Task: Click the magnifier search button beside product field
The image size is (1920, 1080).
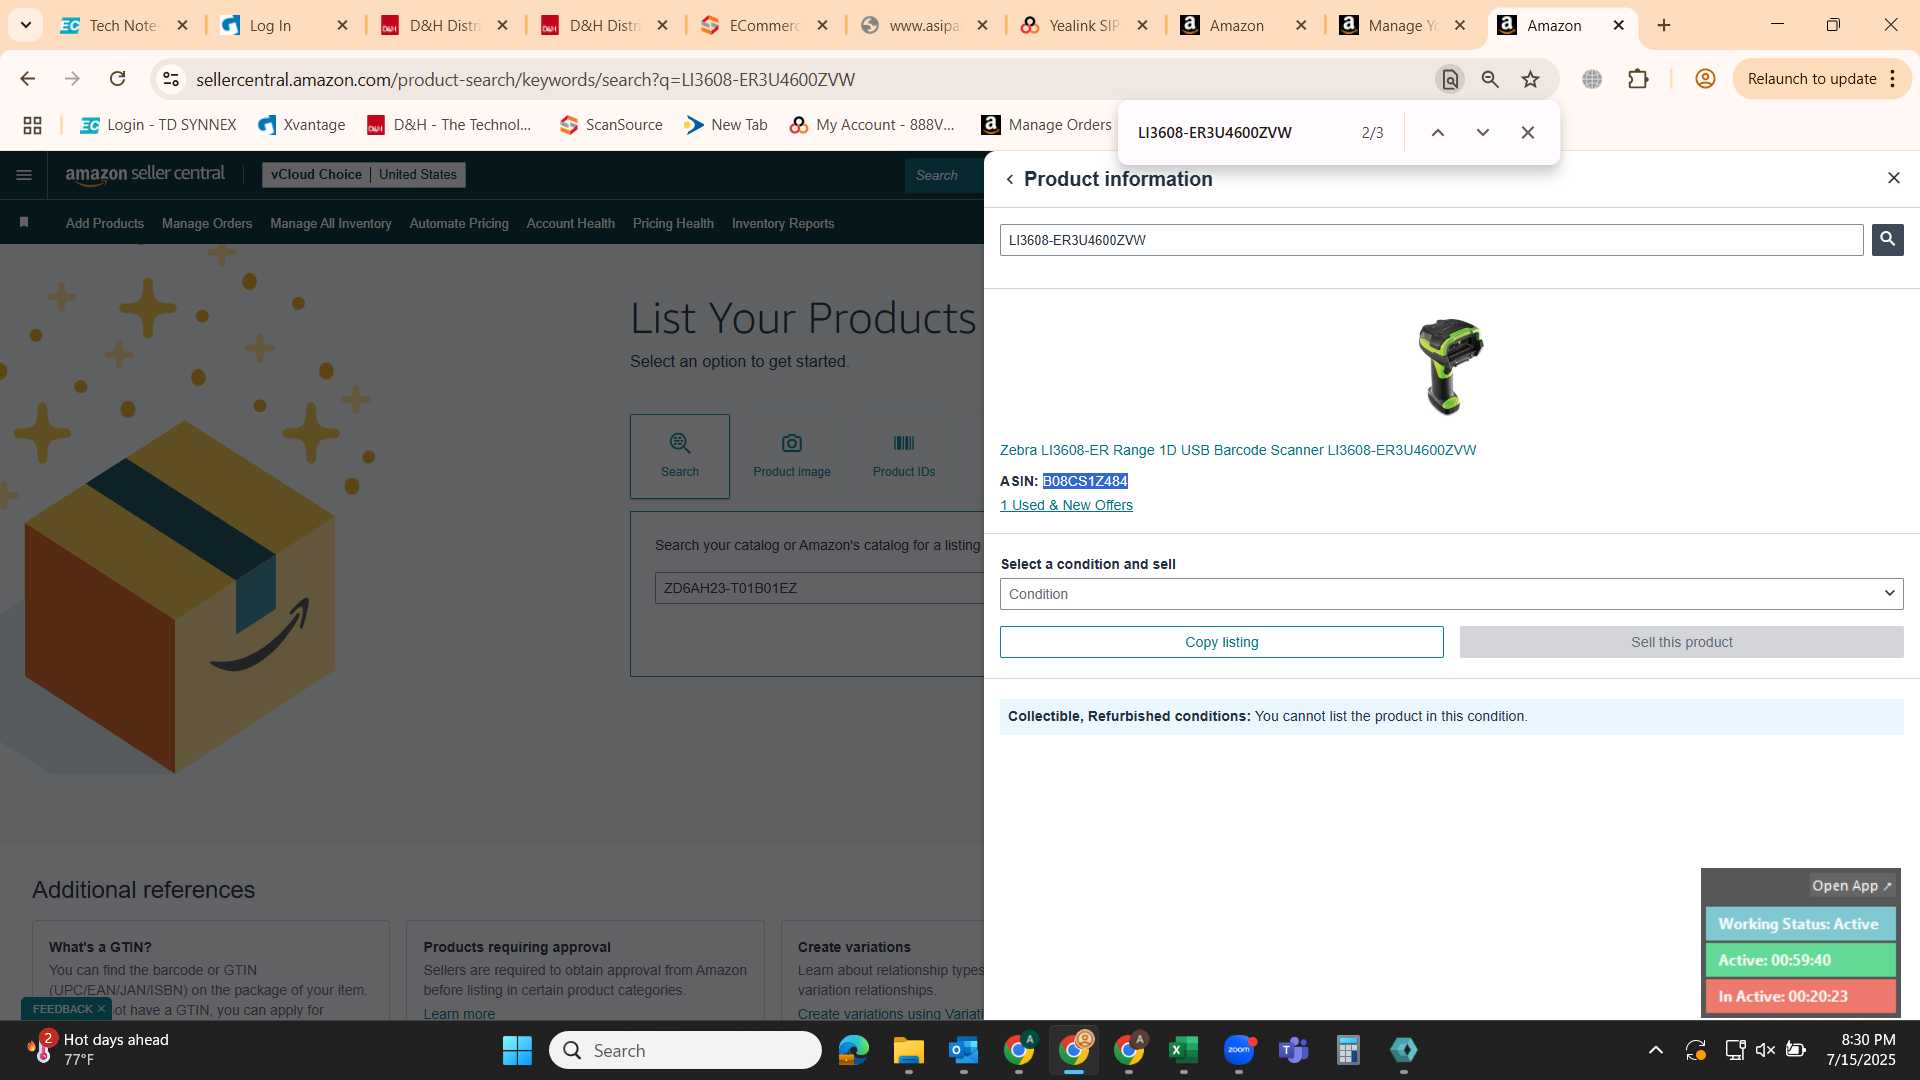Action: coord(1887,239)
